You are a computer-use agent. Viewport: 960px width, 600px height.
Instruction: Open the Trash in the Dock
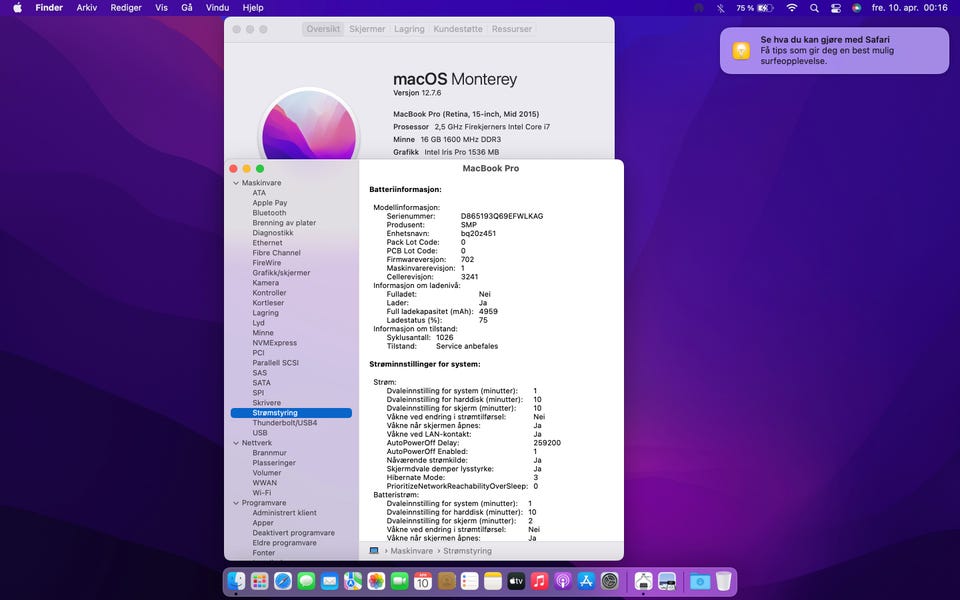[724, 580]
